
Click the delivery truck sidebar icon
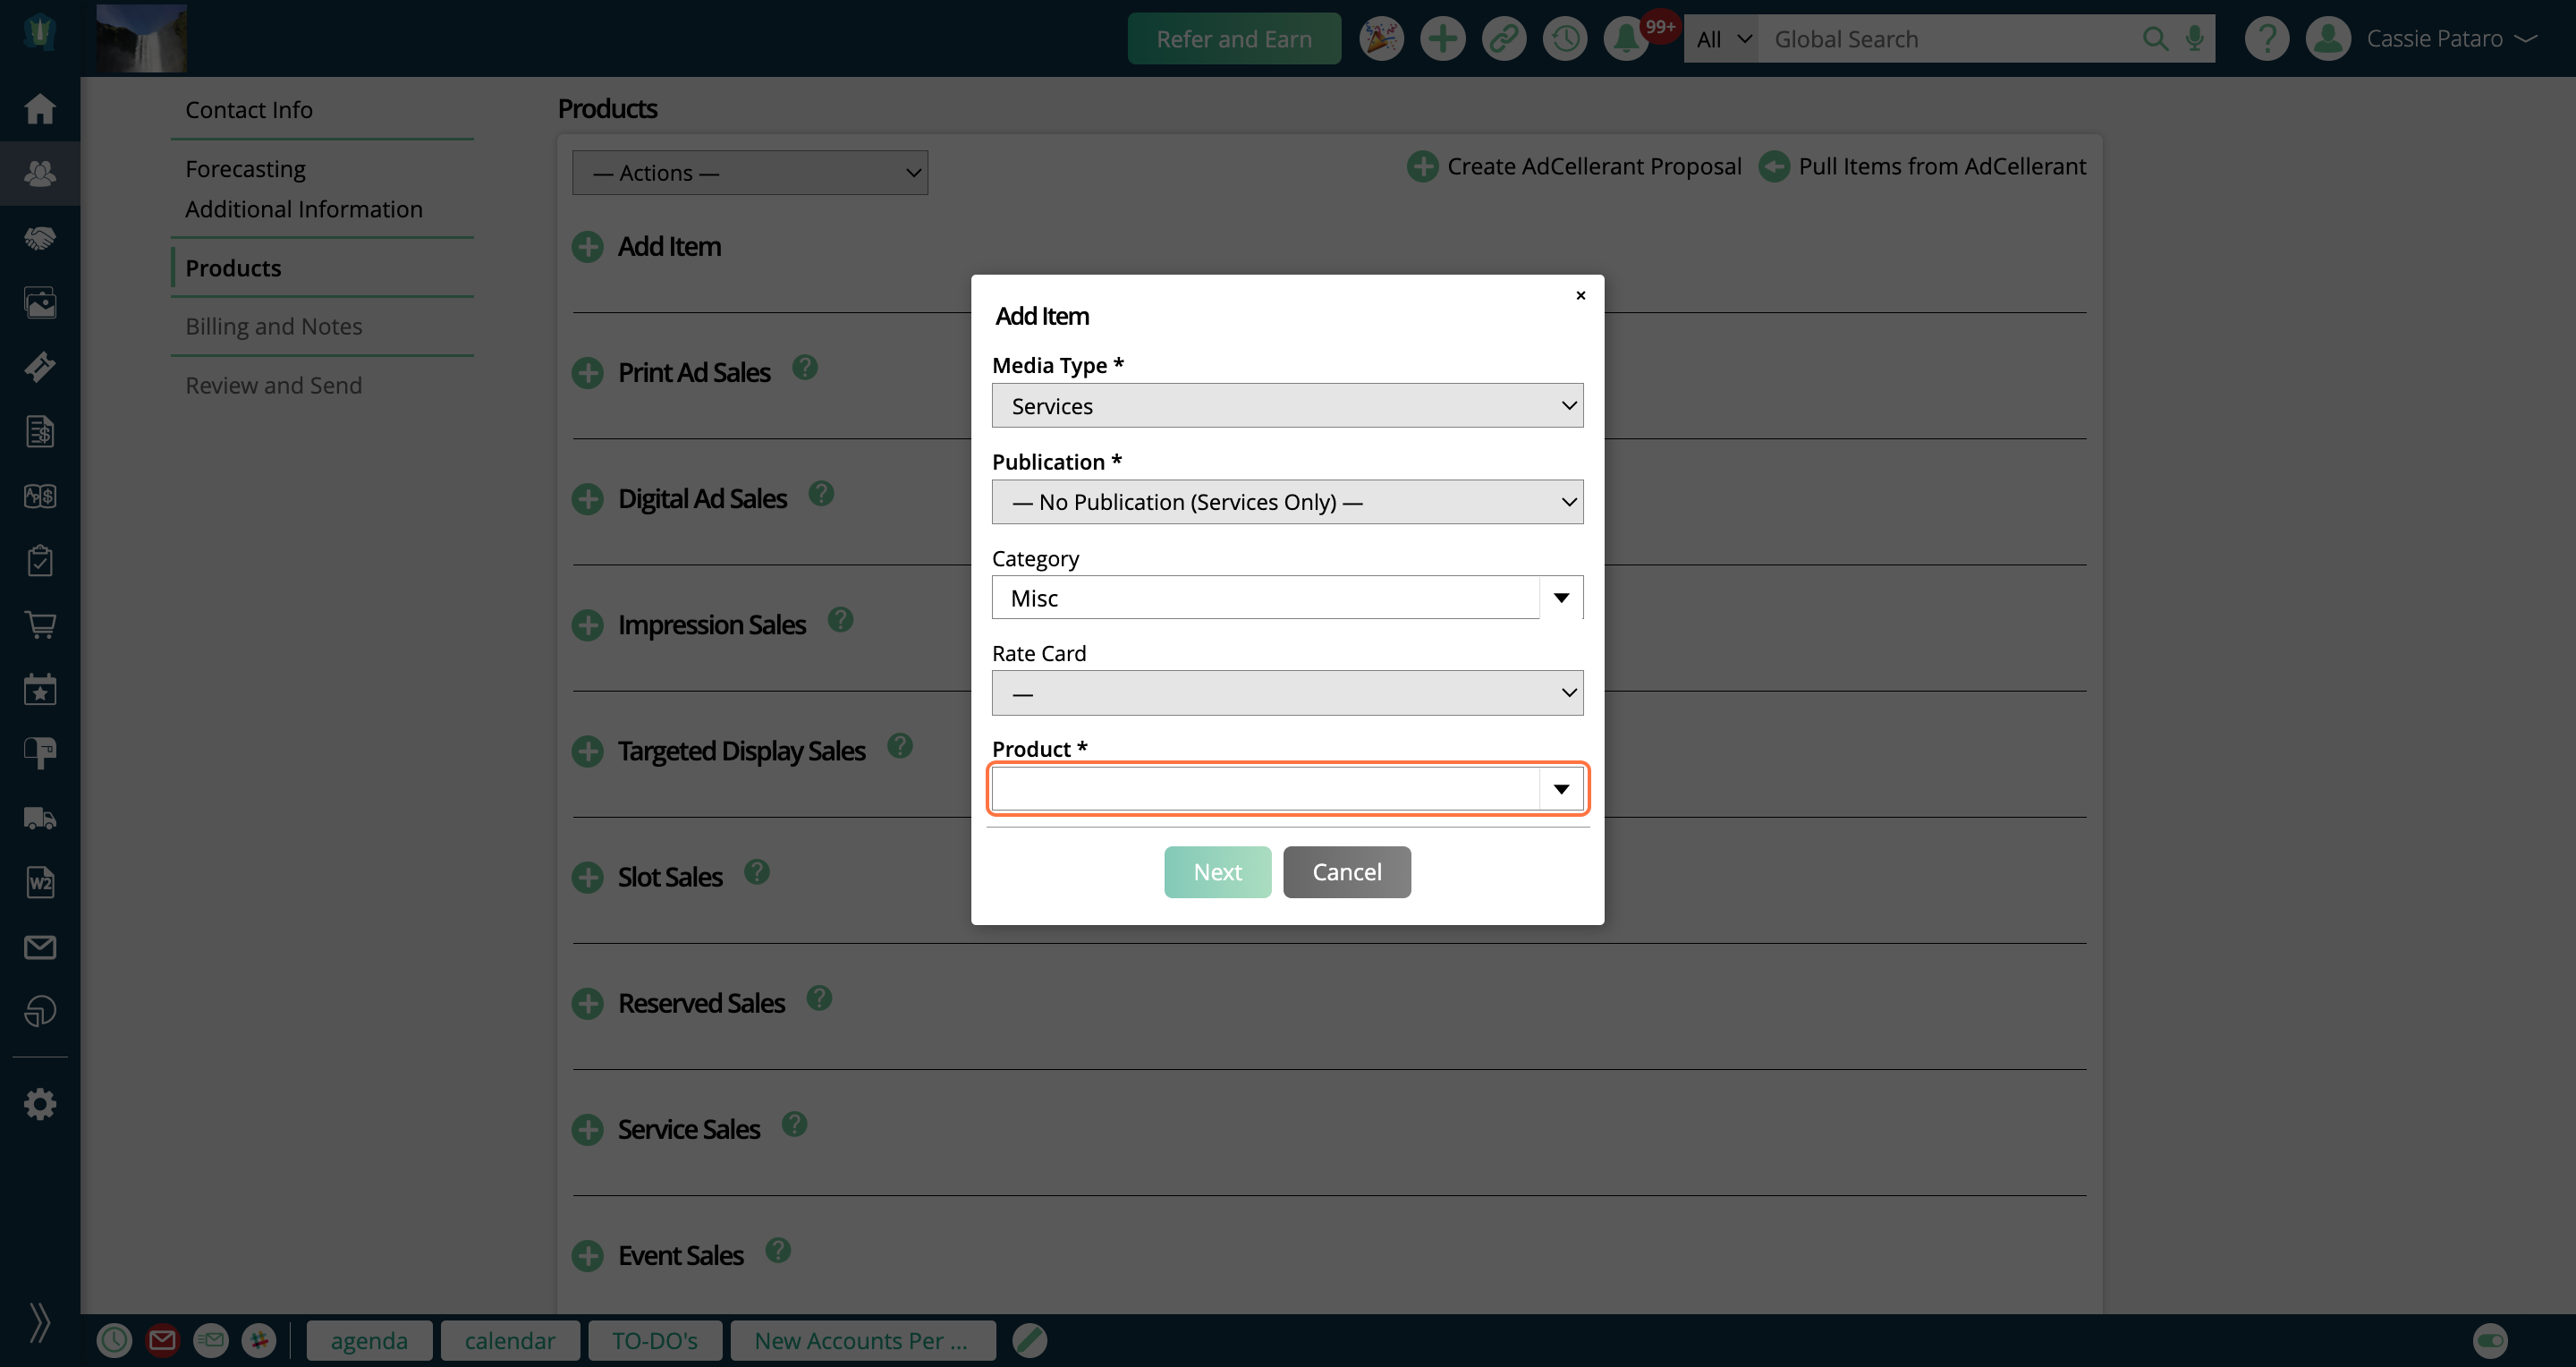[40, 818]
